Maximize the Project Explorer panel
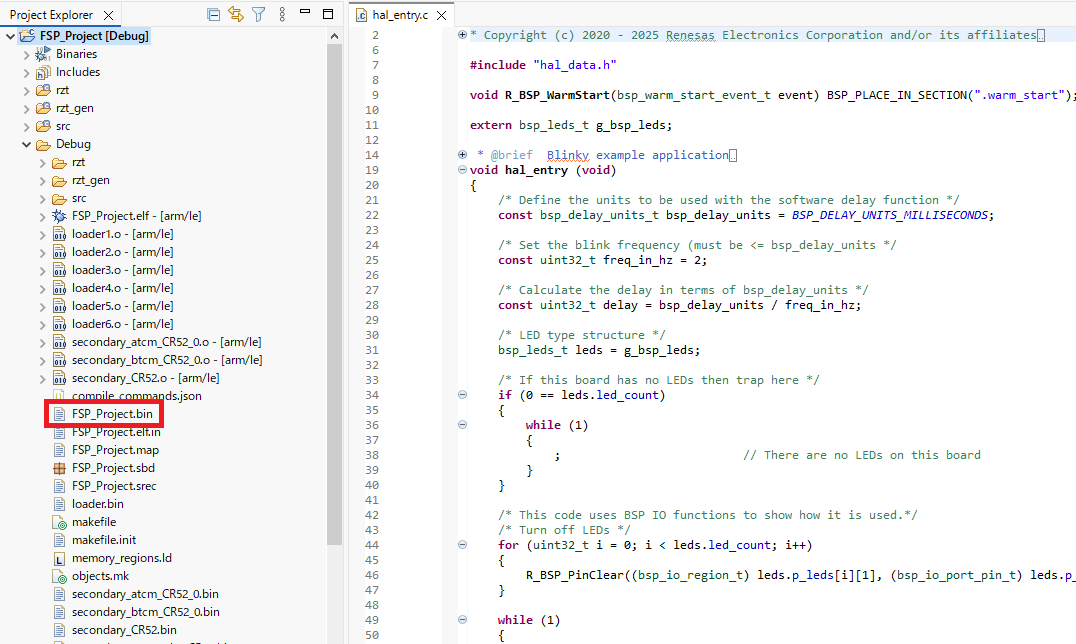 pyautogui.click(x=327, y=14)
